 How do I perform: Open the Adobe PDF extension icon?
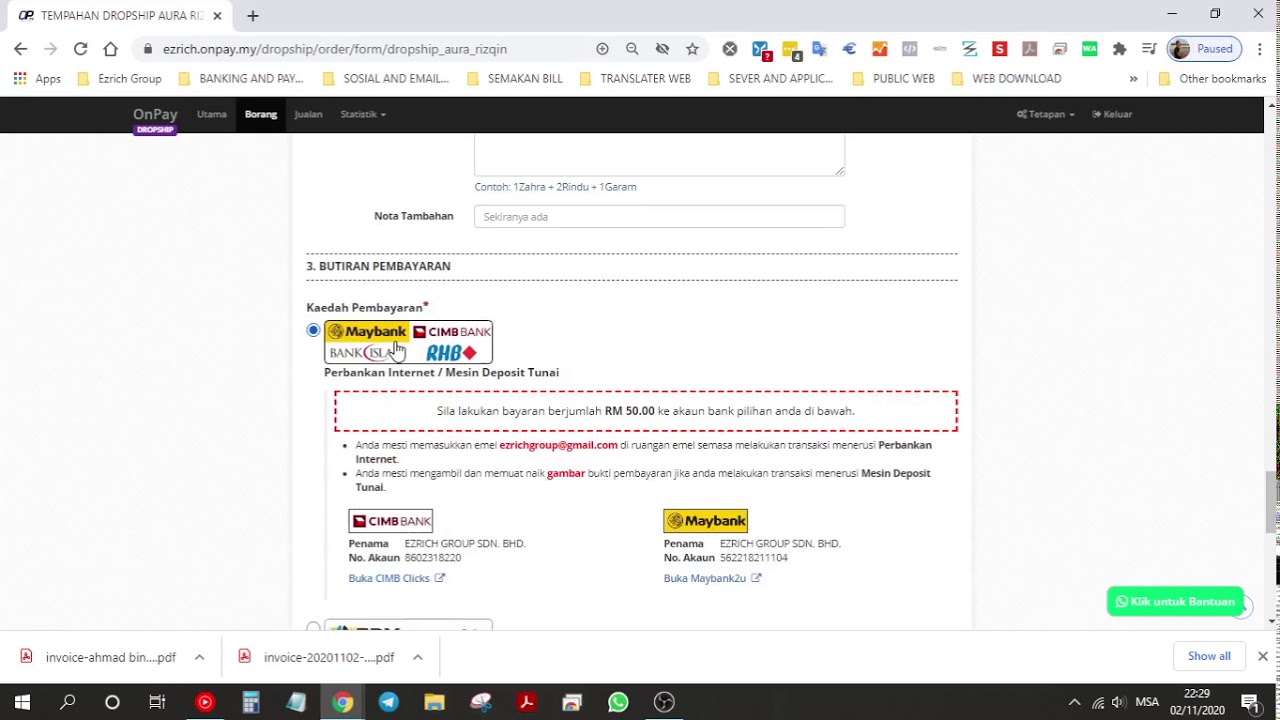tap(1029, 48)
